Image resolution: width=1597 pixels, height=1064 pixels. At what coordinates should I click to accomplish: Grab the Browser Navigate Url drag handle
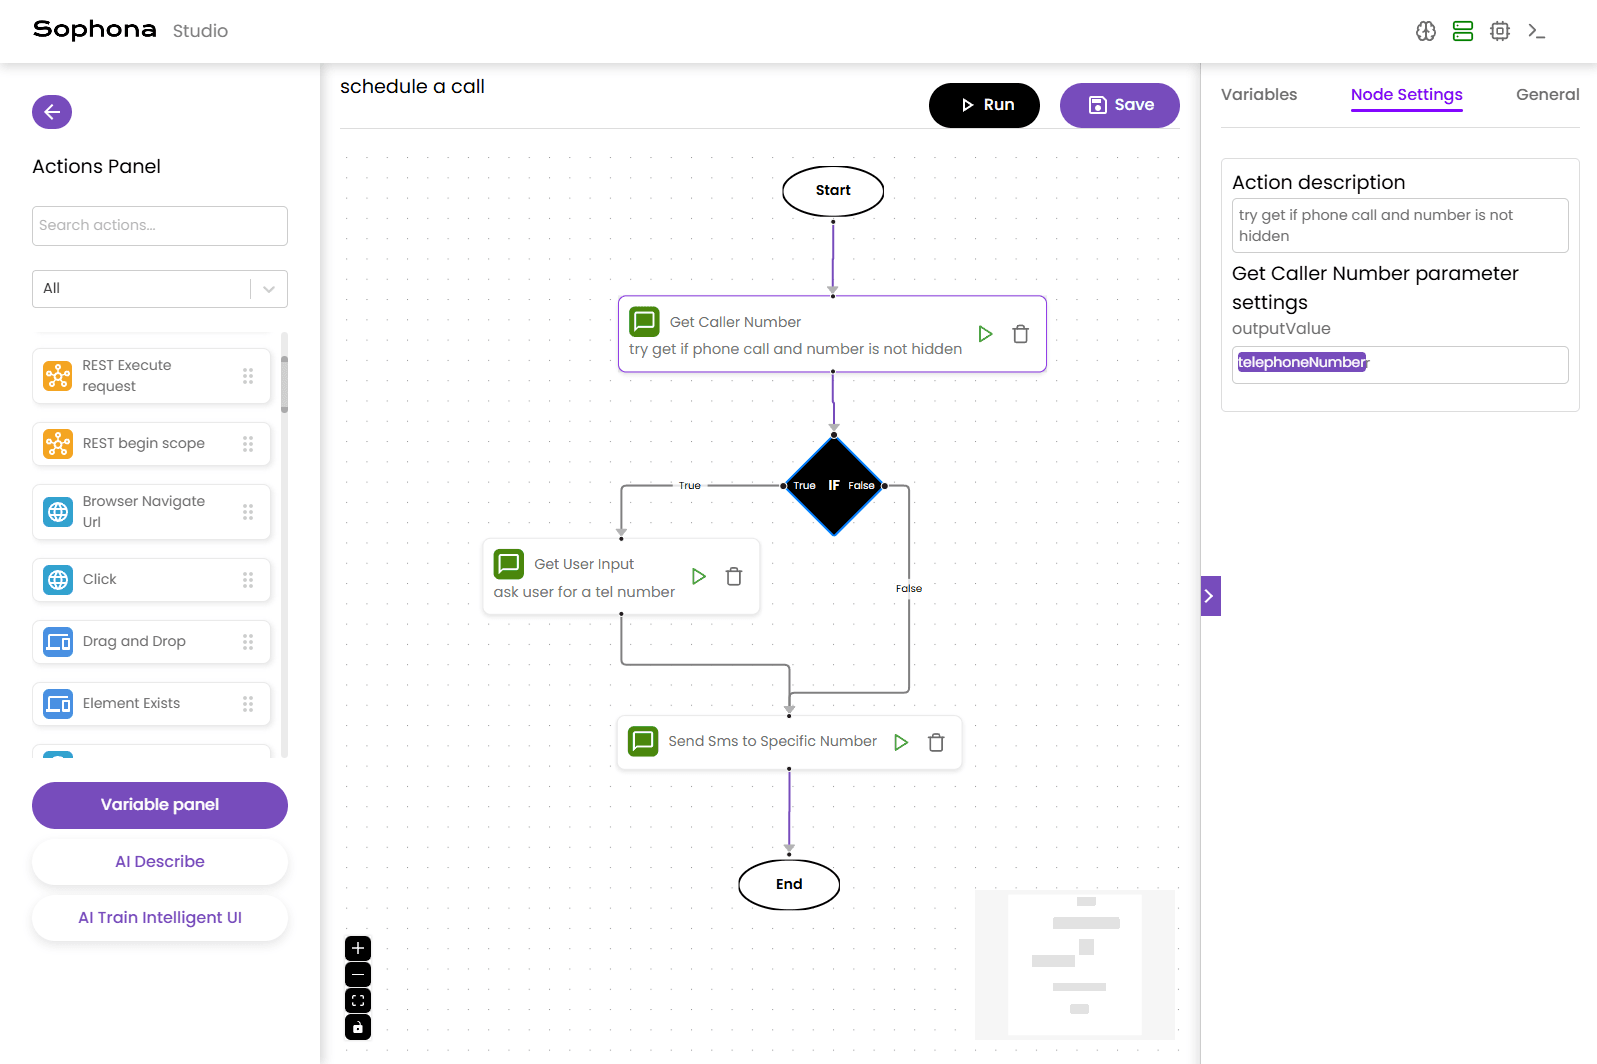tap(248, 512)
